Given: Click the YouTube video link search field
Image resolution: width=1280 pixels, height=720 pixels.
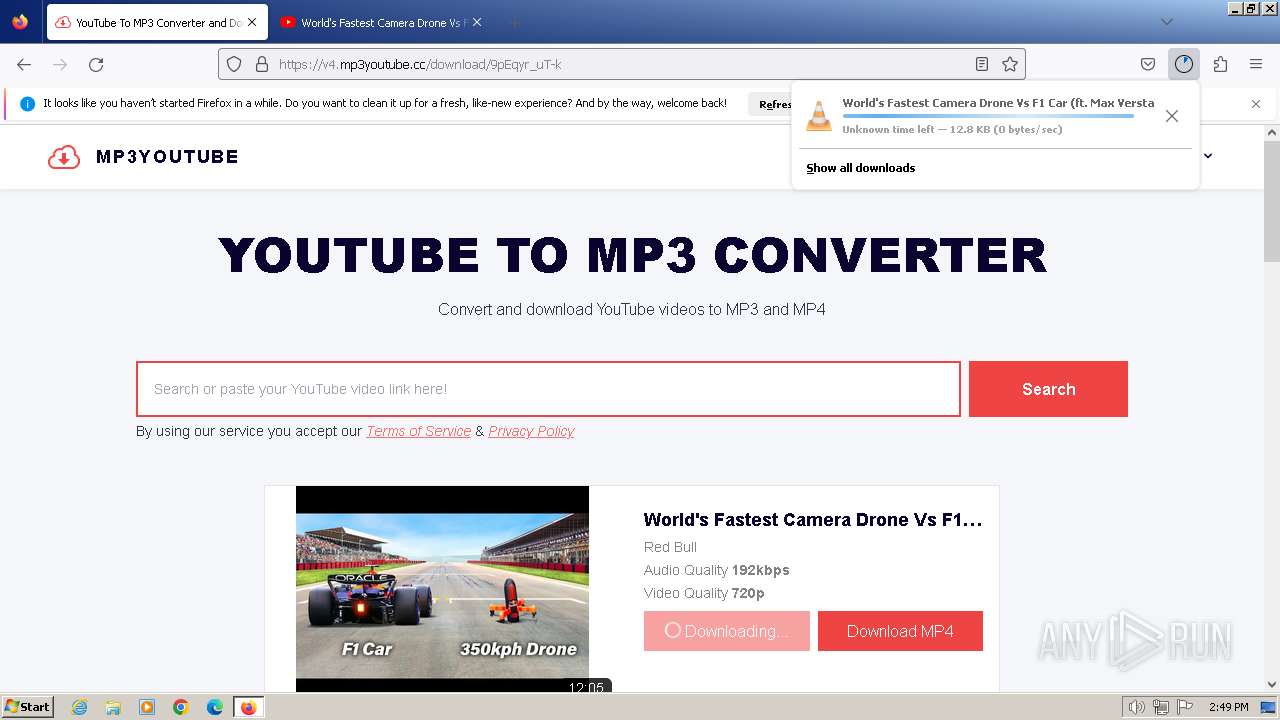Looking at the screenshot, I should pyautogui.click(x=548, y=389).
